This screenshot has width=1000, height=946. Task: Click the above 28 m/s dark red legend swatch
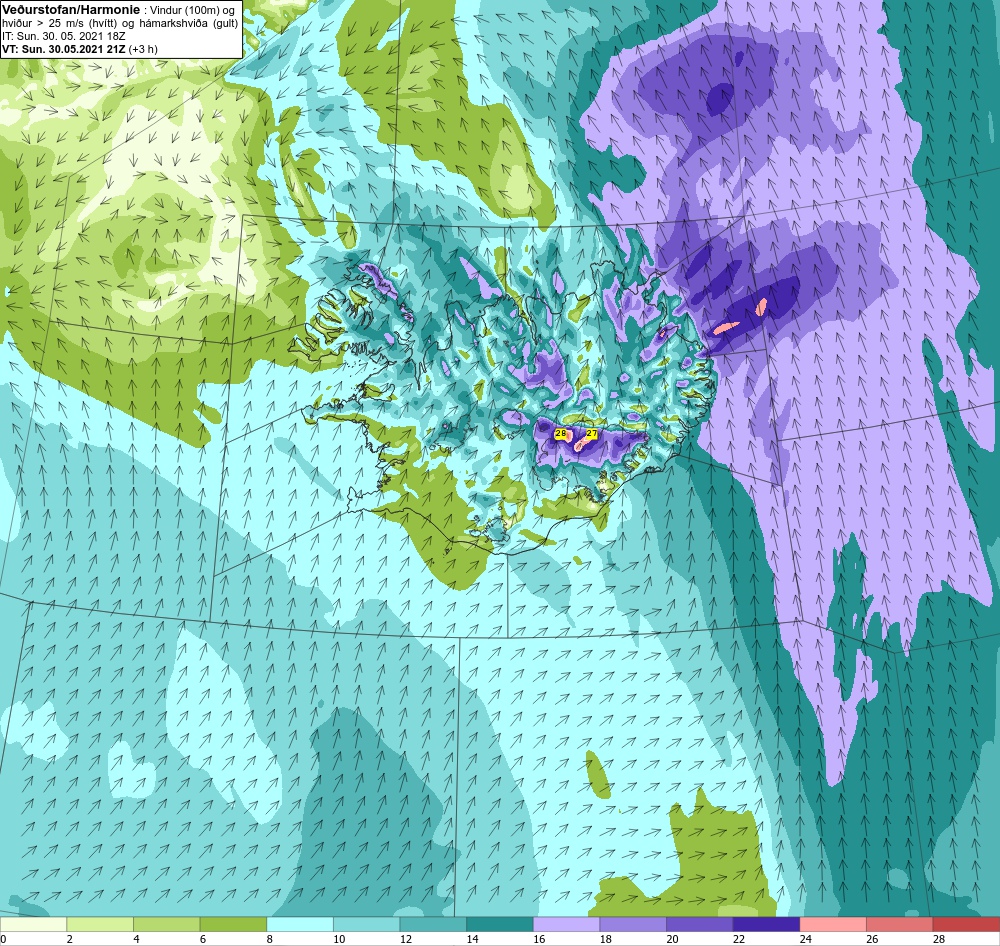click(966, 924)
